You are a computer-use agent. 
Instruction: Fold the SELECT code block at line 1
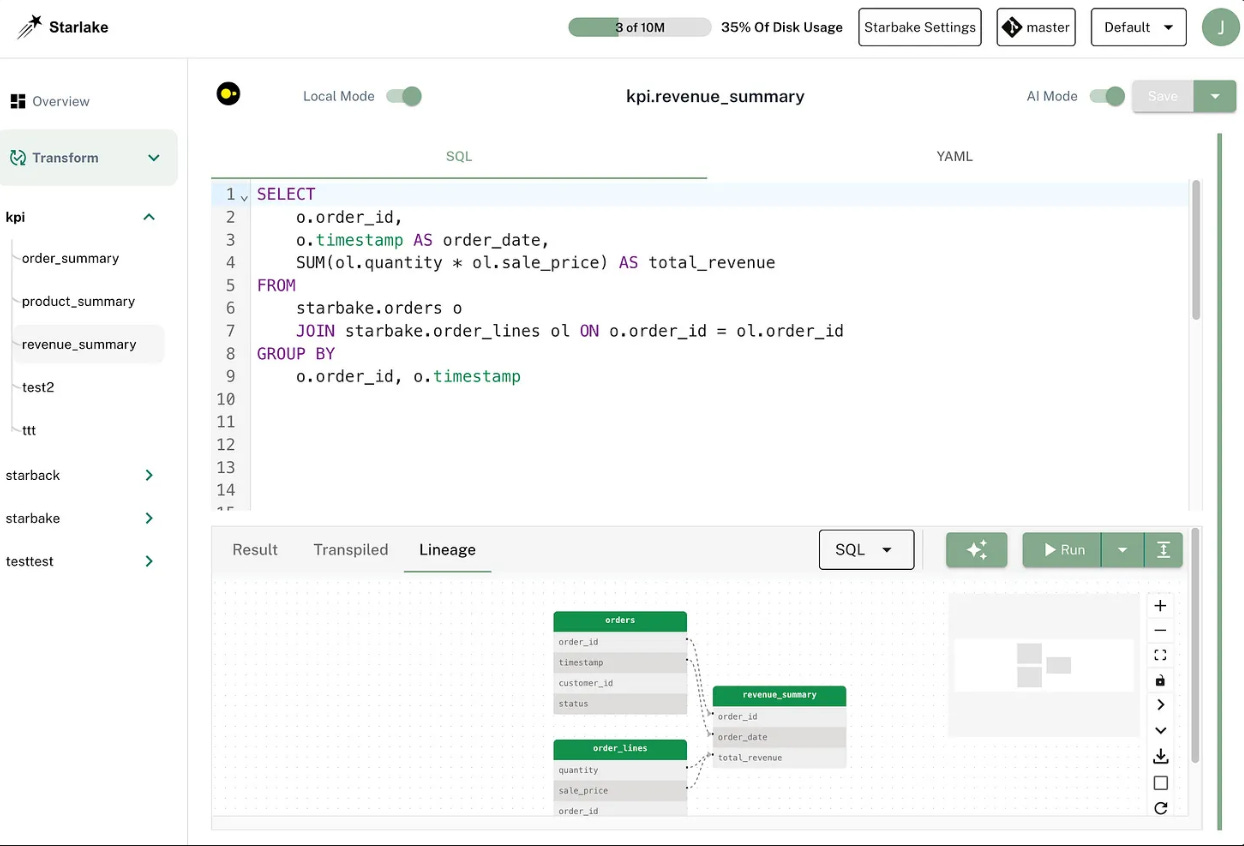244,197
